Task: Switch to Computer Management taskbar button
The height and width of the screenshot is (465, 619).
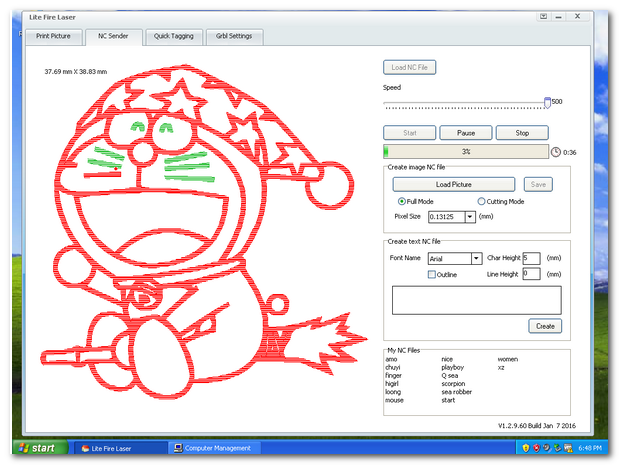Action: click(214, 448)
